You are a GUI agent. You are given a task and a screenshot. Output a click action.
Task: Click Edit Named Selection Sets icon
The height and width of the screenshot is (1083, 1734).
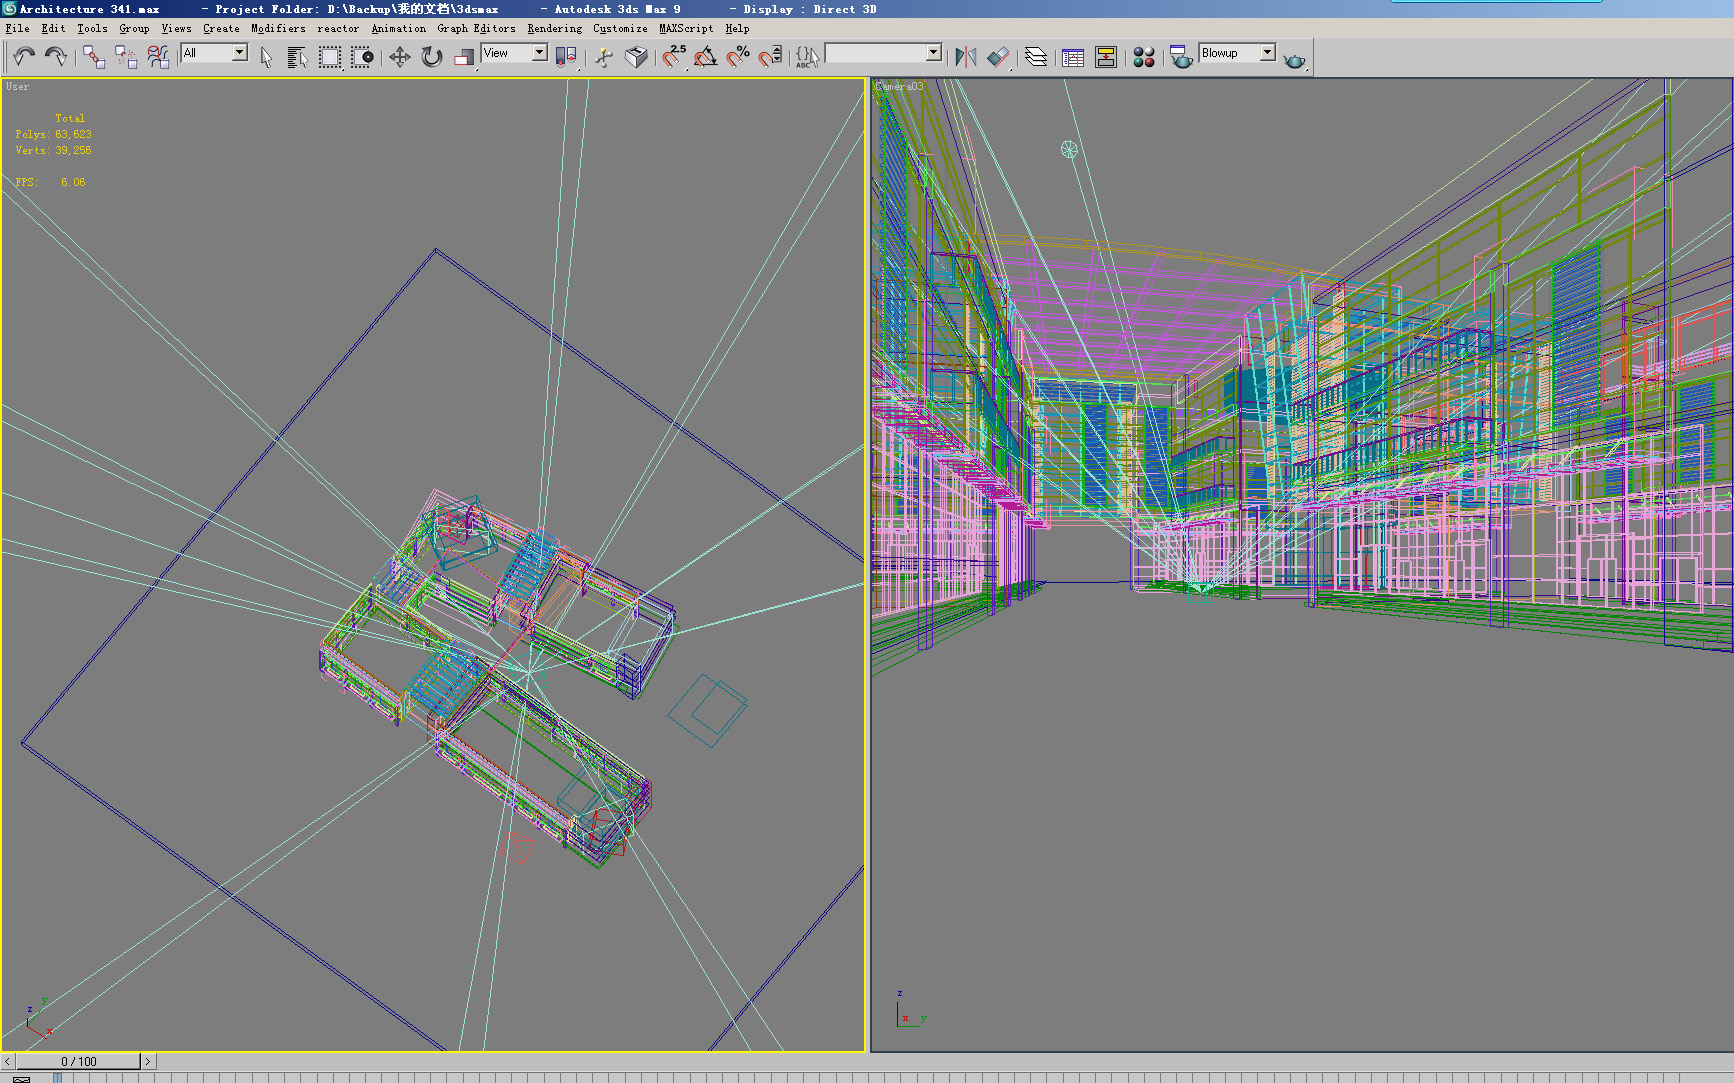pos(807,57)
